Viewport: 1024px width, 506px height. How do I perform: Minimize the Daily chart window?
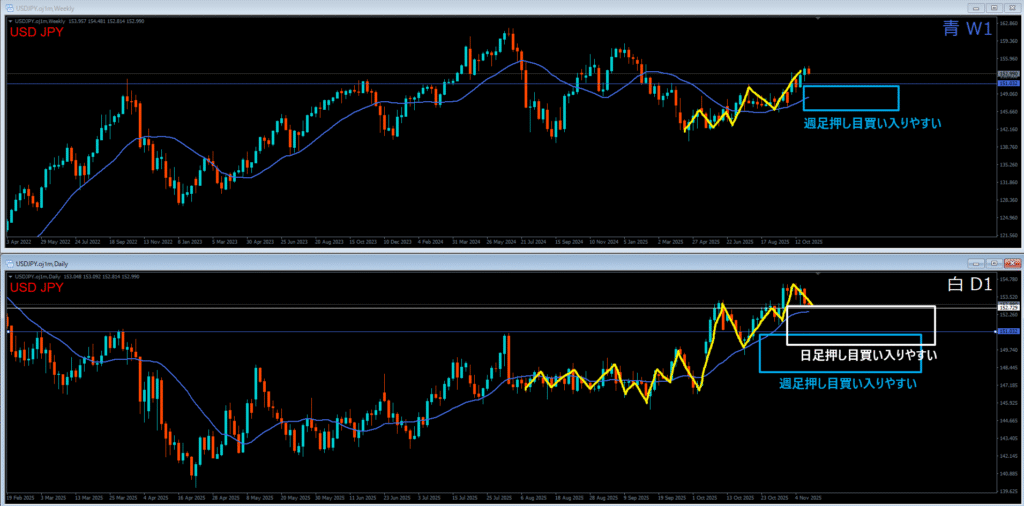point(978,261)
